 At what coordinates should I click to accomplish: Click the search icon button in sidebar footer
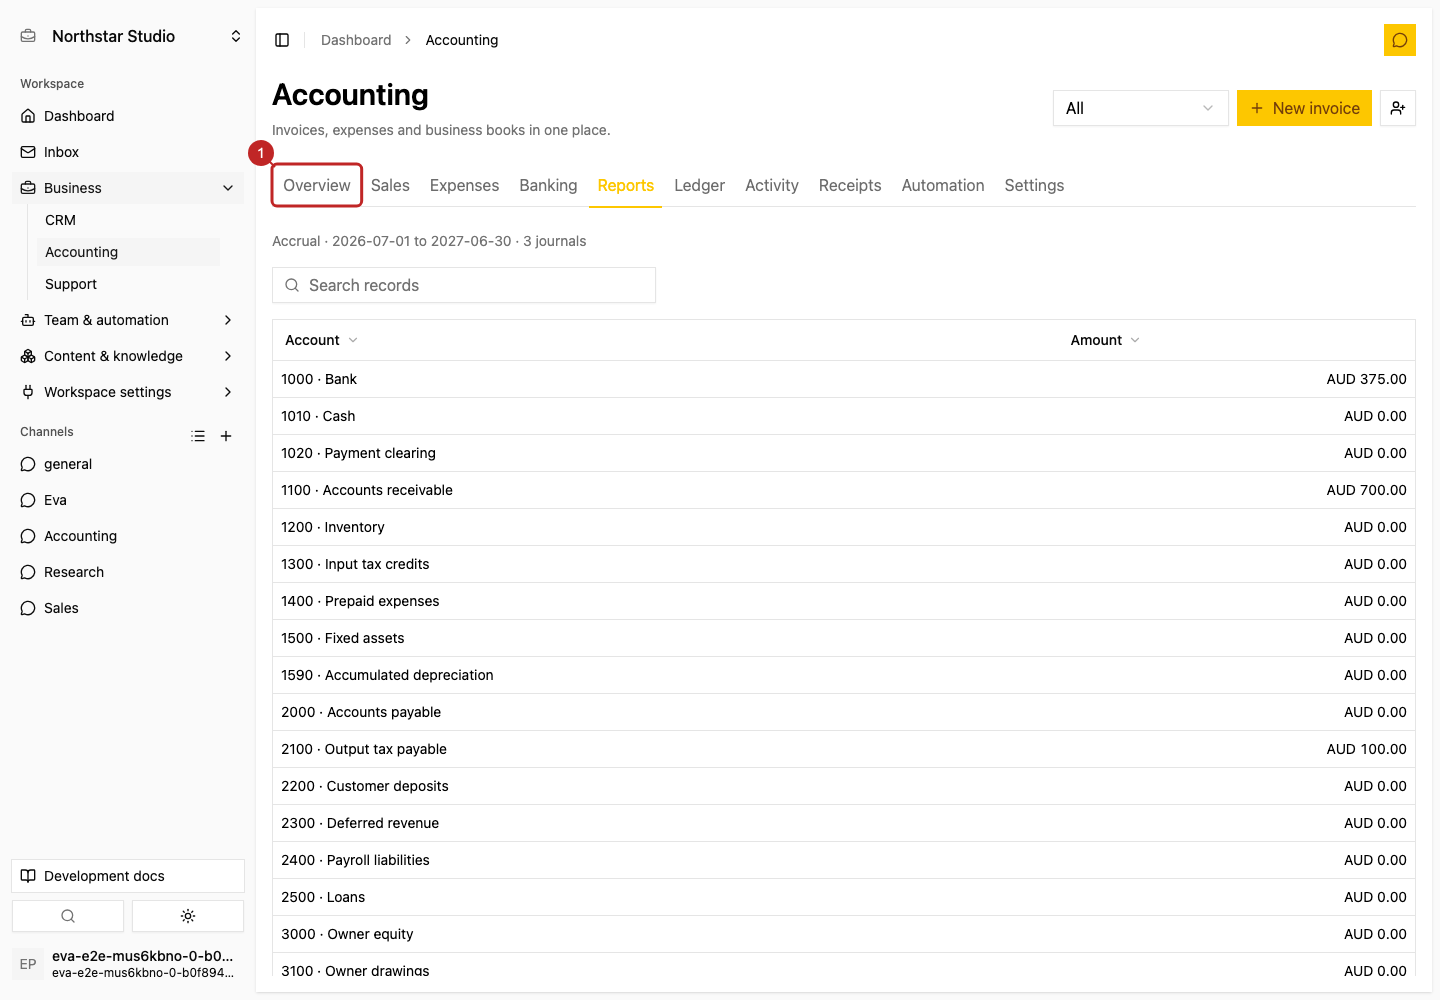[68, 916]
